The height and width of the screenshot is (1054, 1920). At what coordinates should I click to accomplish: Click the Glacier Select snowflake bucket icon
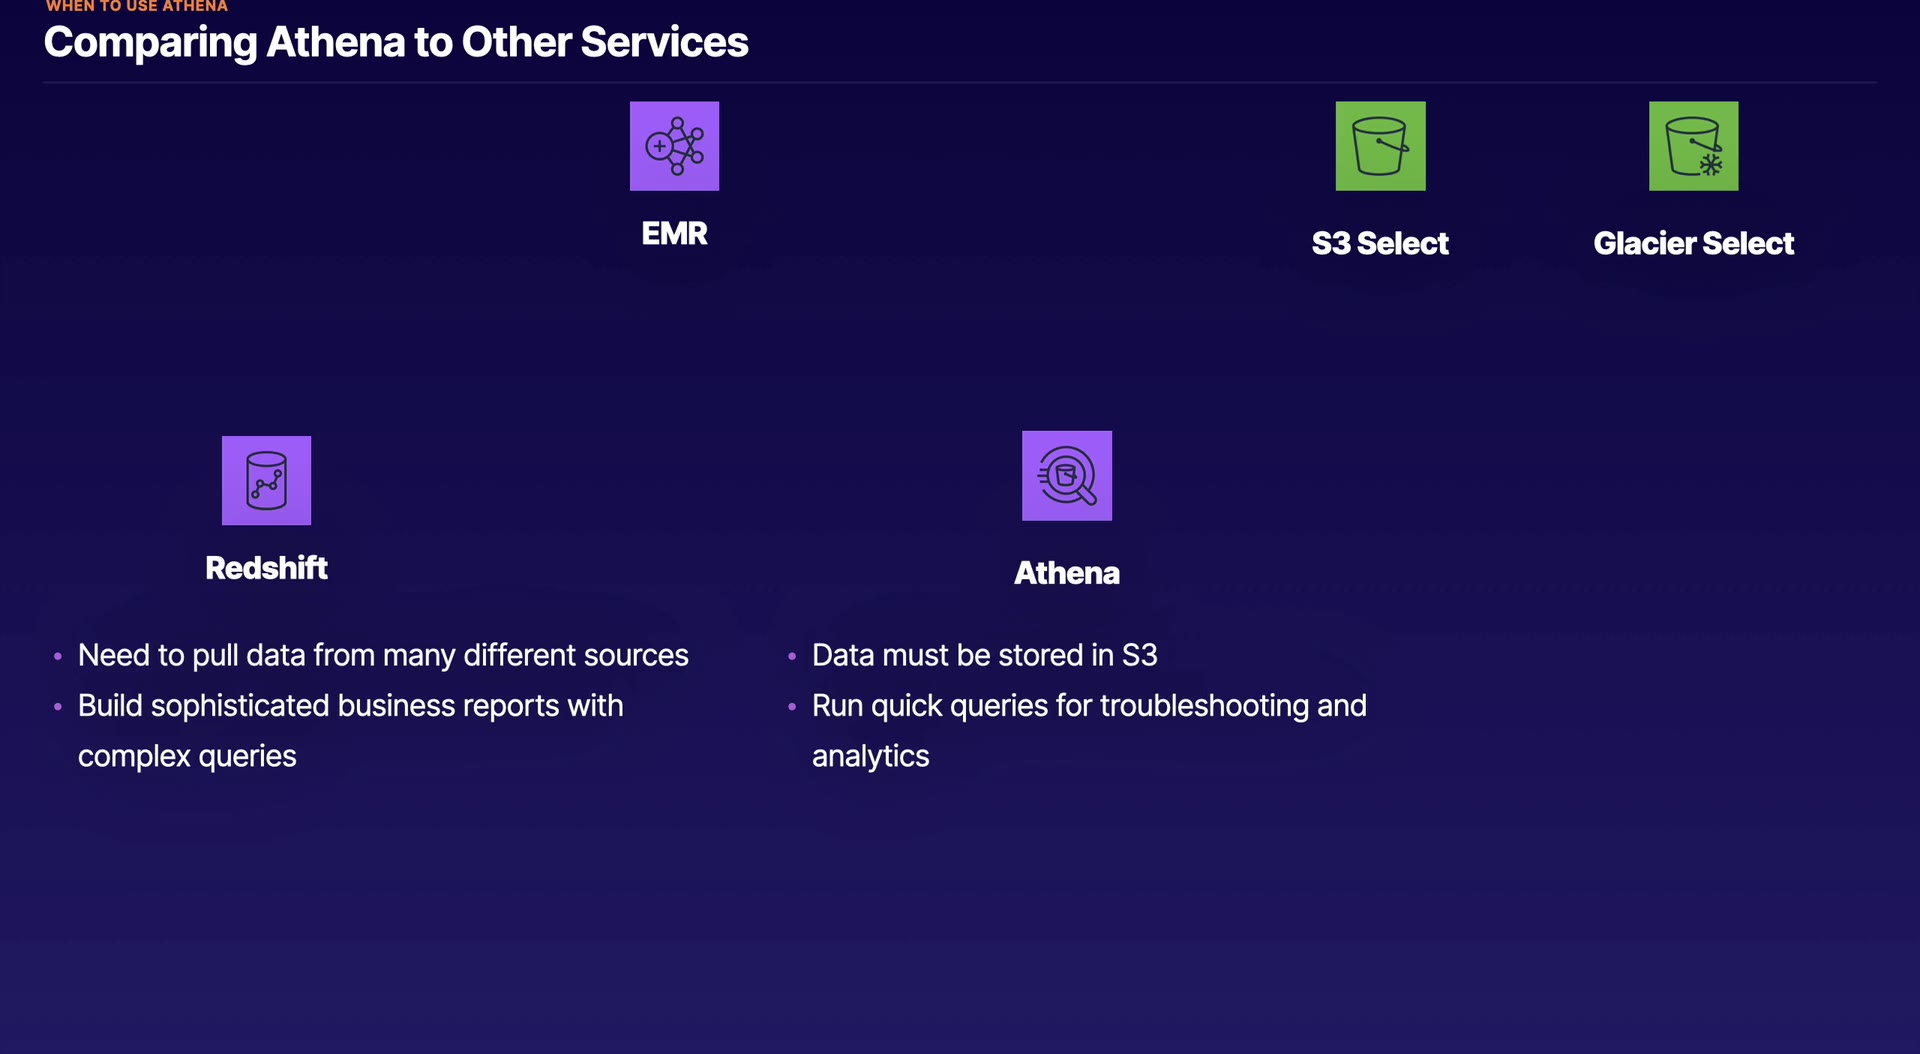point(1693,146)
